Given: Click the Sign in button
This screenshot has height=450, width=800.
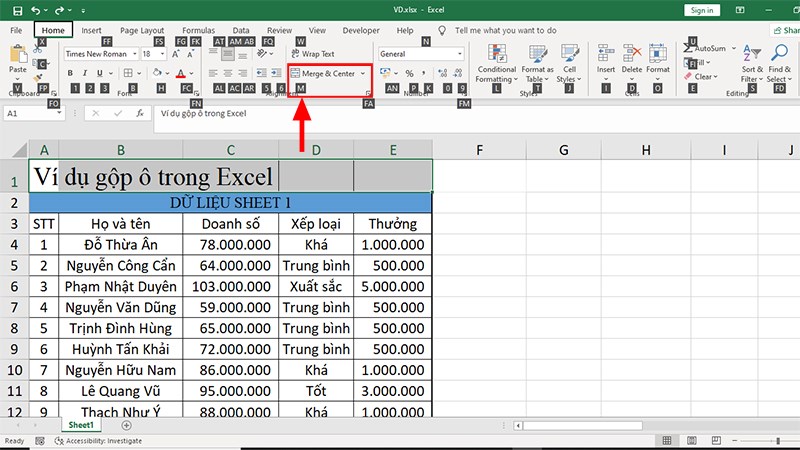Looking at the screenshot, I should [x=702, y=10].
